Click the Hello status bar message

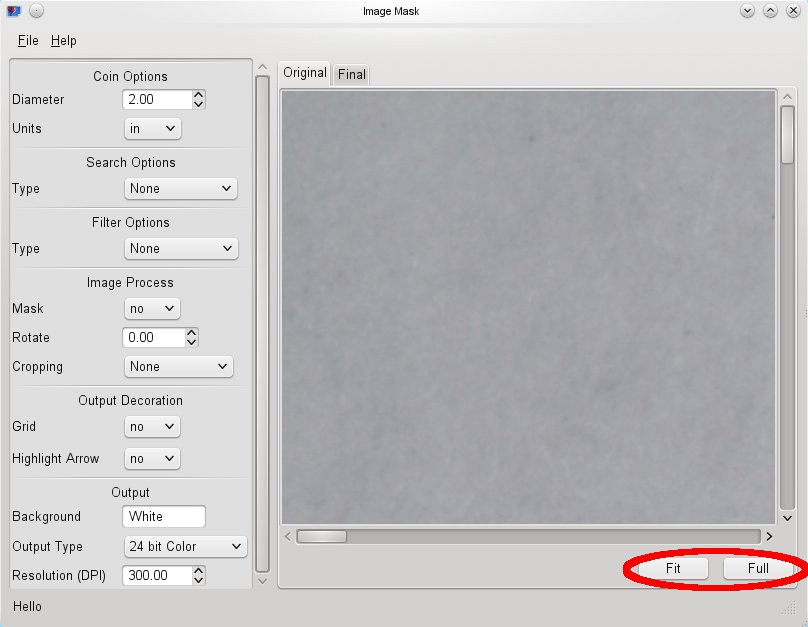[x=27, y=606]
